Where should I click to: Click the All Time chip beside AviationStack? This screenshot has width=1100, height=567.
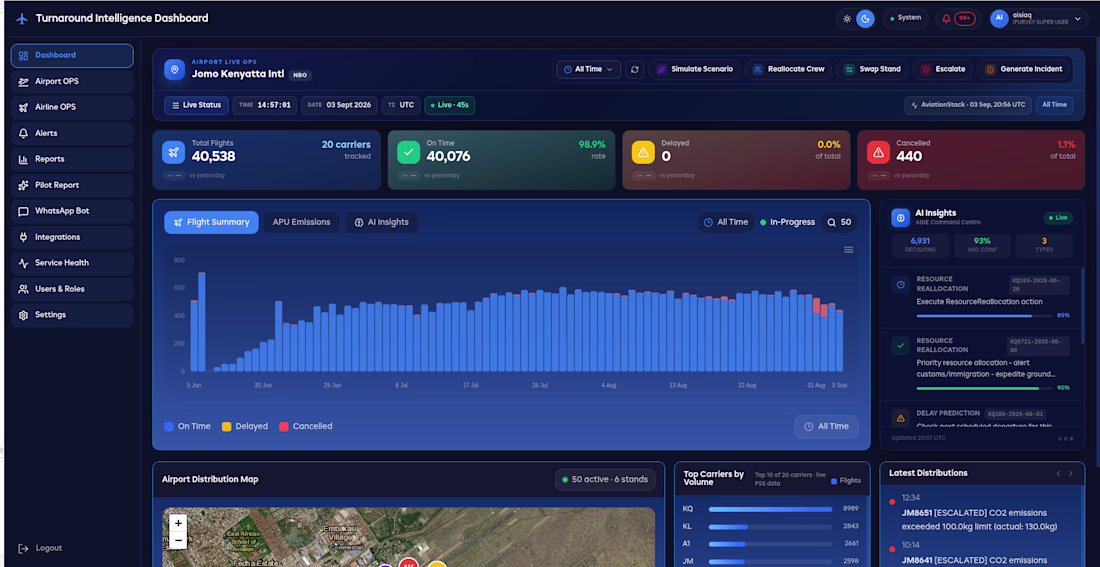click(1054, 105)
